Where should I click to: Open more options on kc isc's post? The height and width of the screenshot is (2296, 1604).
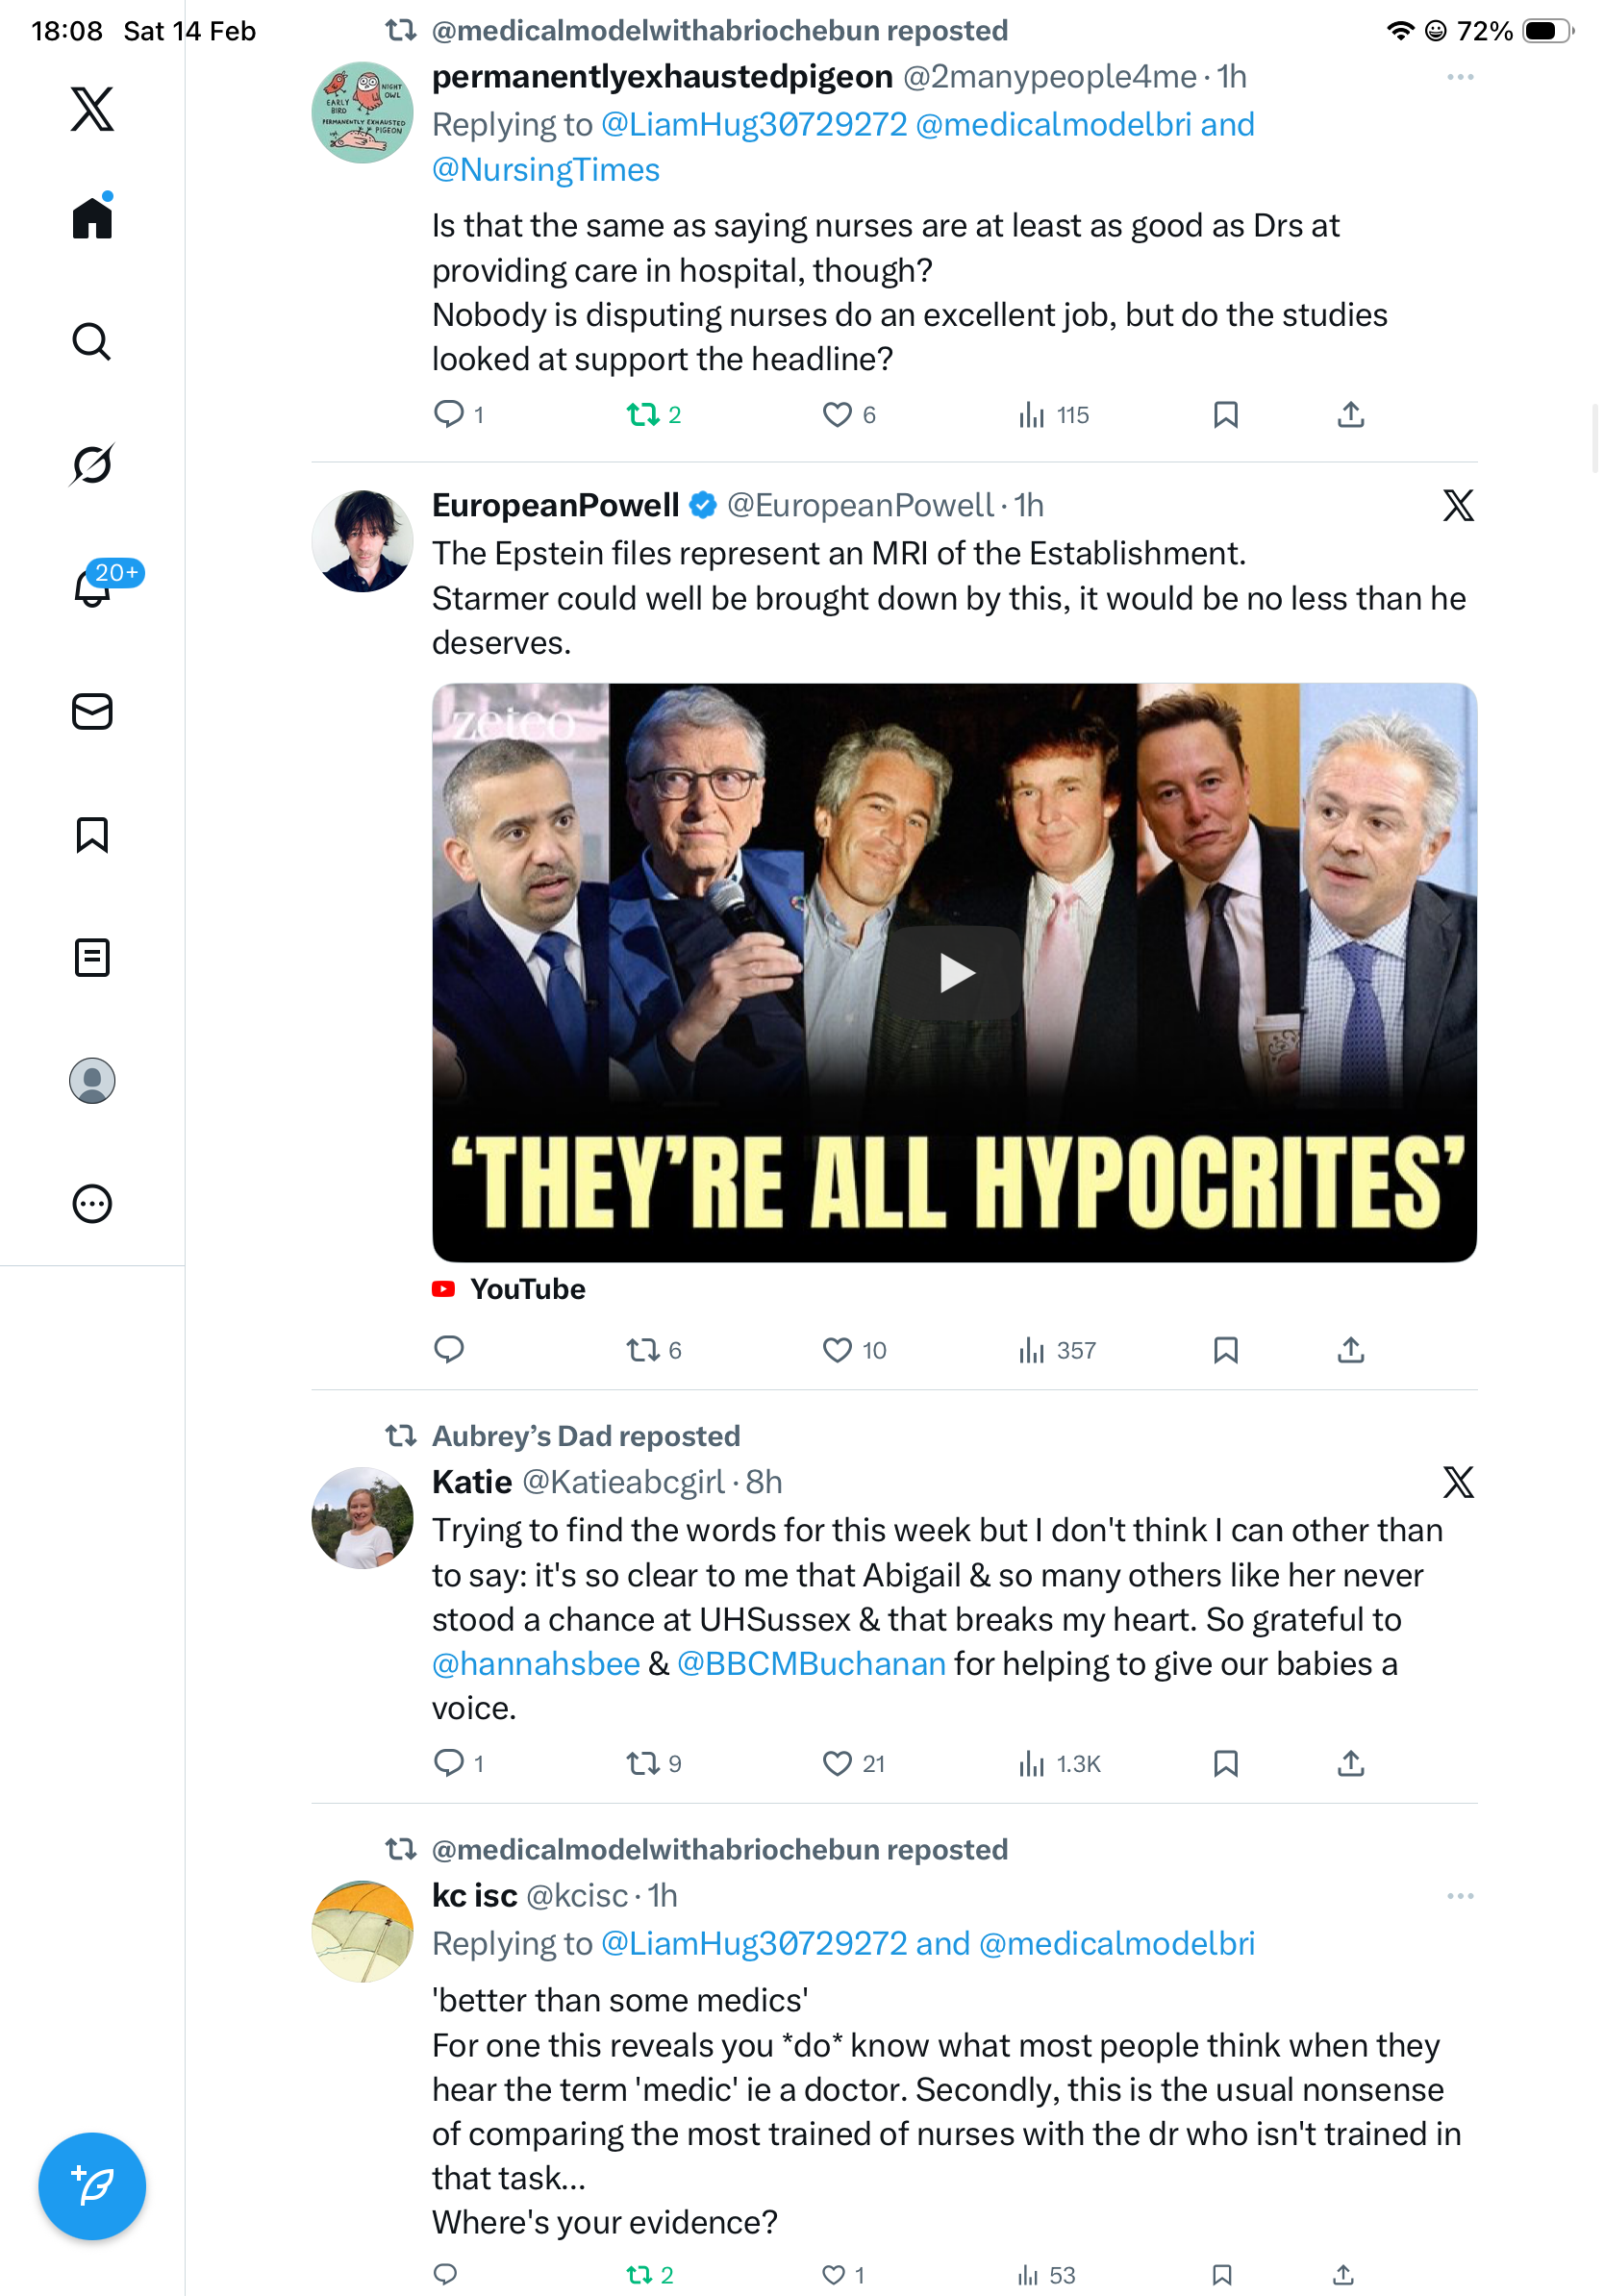tap(1459, 1896)
